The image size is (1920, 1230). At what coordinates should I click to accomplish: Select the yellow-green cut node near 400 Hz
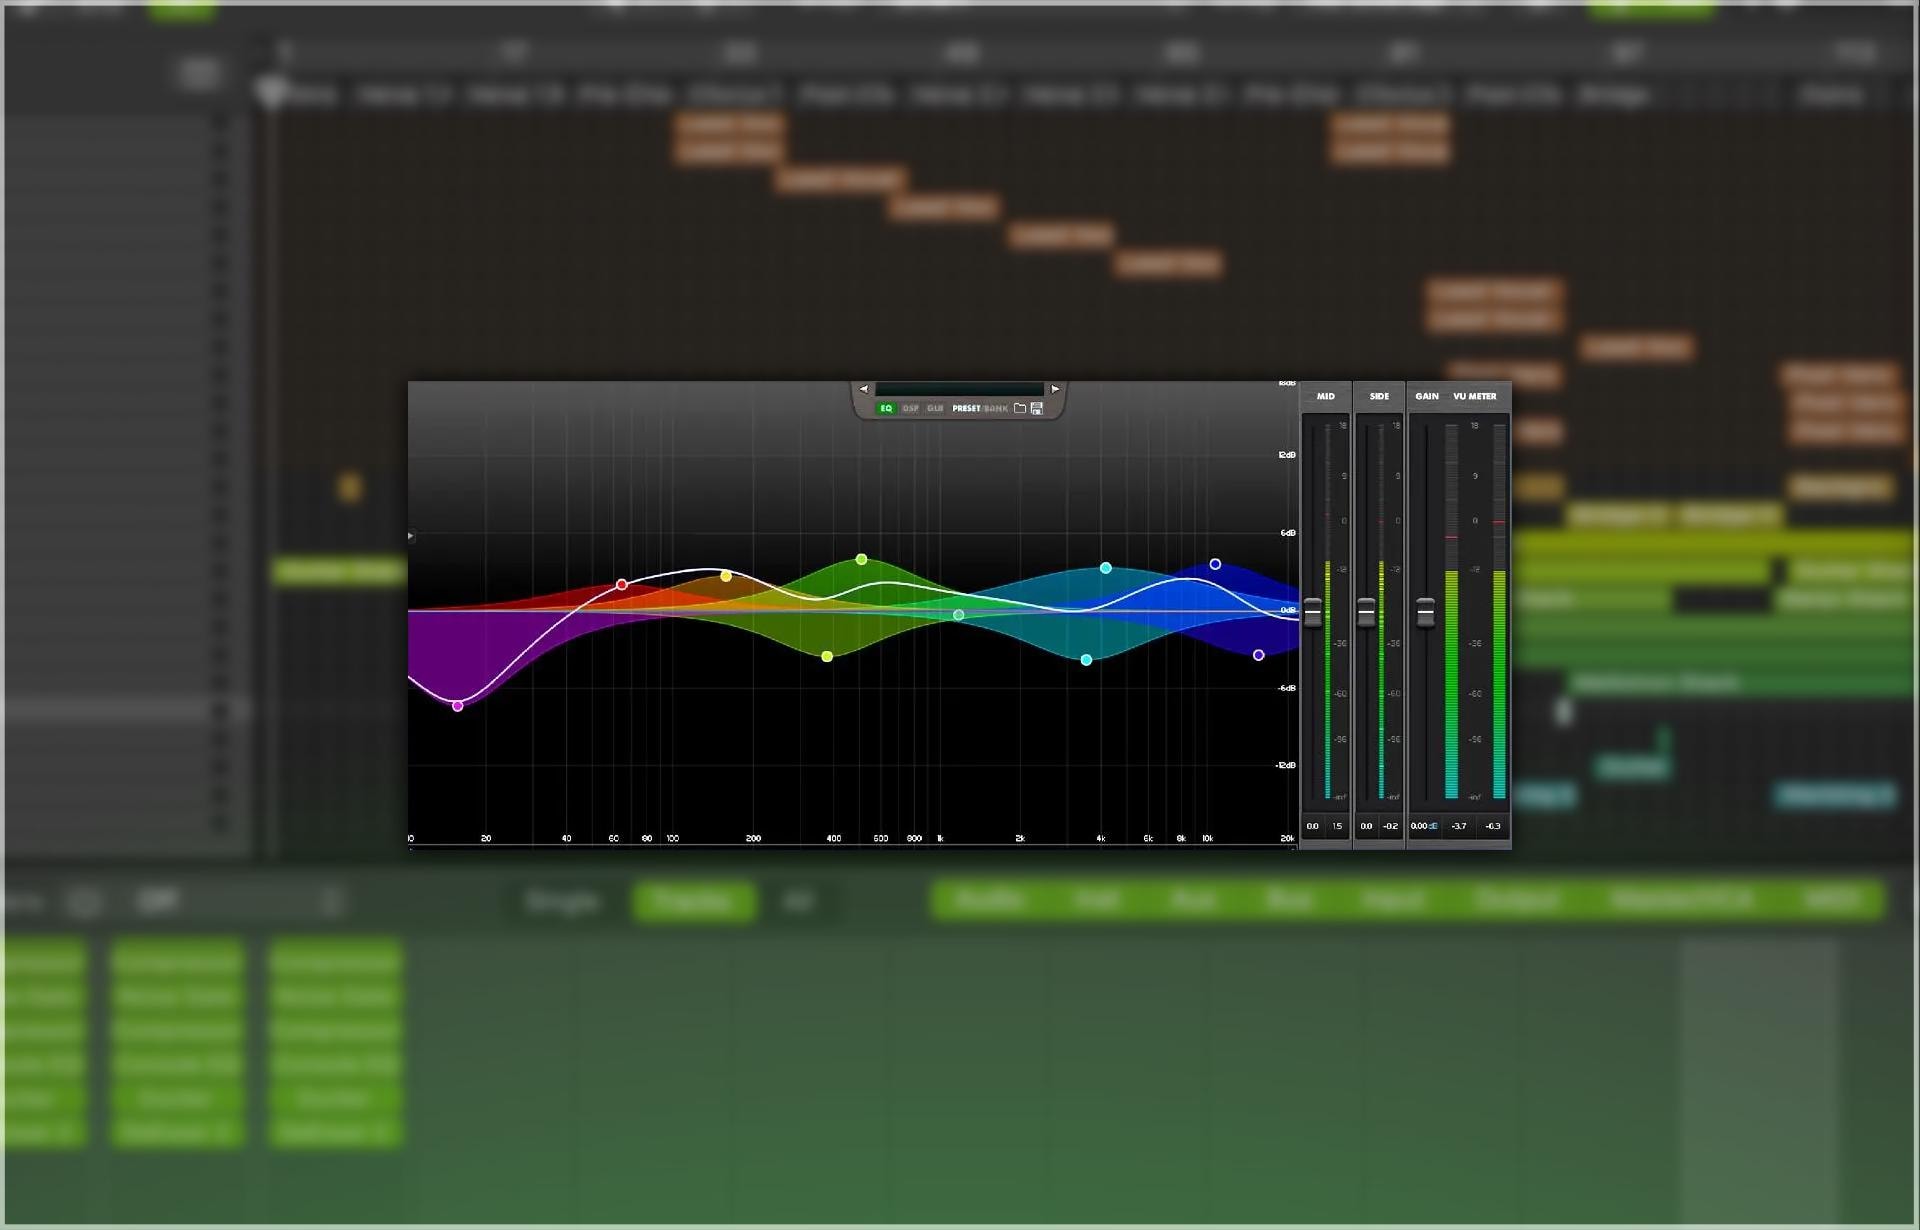[x=827, y=656]
